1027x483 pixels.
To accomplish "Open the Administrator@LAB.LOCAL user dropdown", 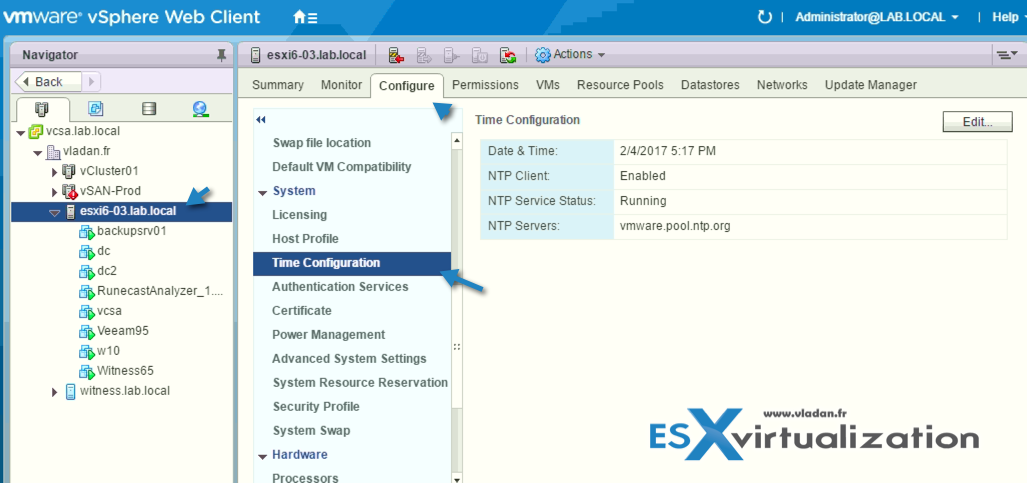I will click(x=876, y=17).
